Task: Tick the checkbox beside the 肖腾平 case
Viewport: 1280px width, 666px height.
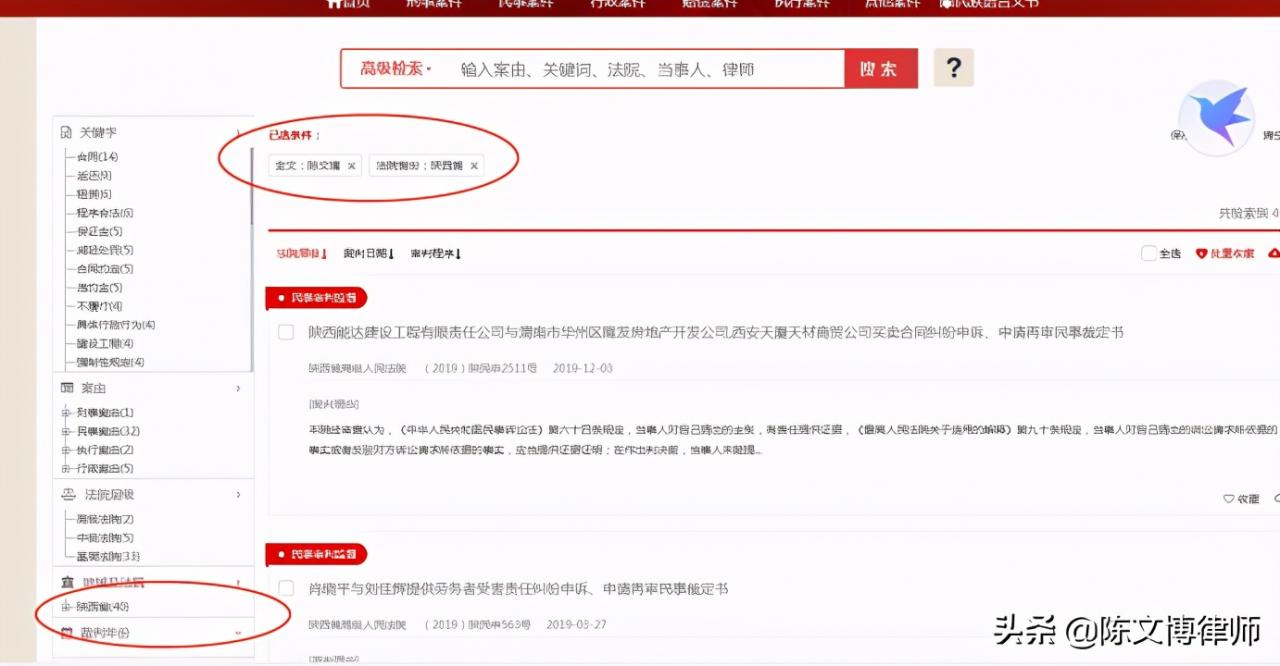Action: coord(286,589)
